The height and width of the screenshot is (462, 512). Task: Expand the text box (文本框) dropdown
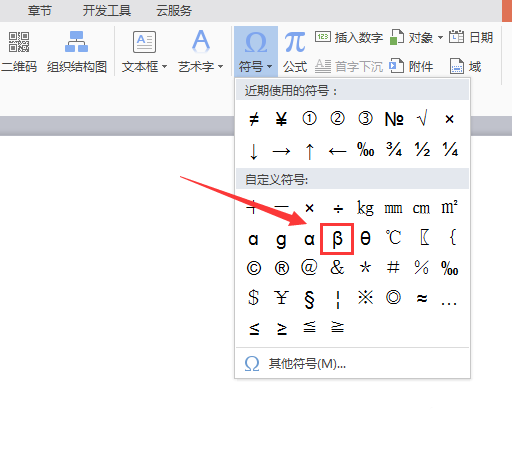coord(165,67)
